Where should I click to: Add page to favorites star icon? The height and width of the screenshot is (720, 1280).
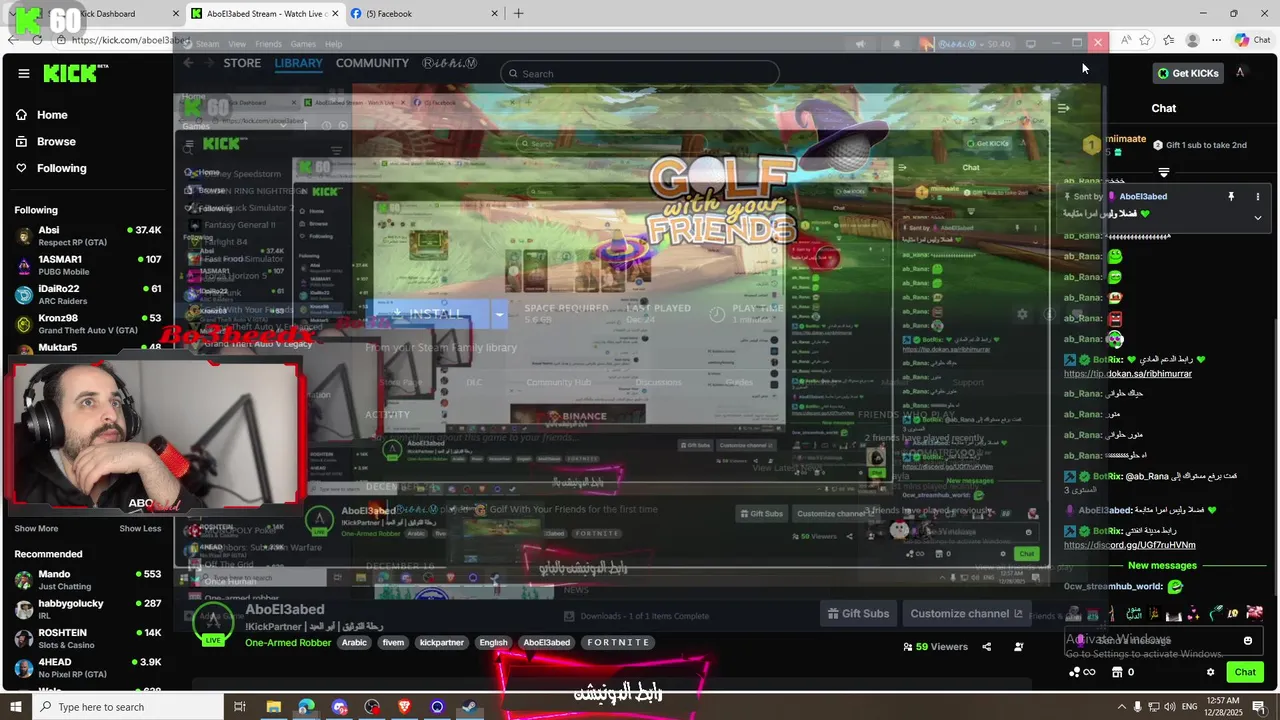click(x=1145, y=40)
